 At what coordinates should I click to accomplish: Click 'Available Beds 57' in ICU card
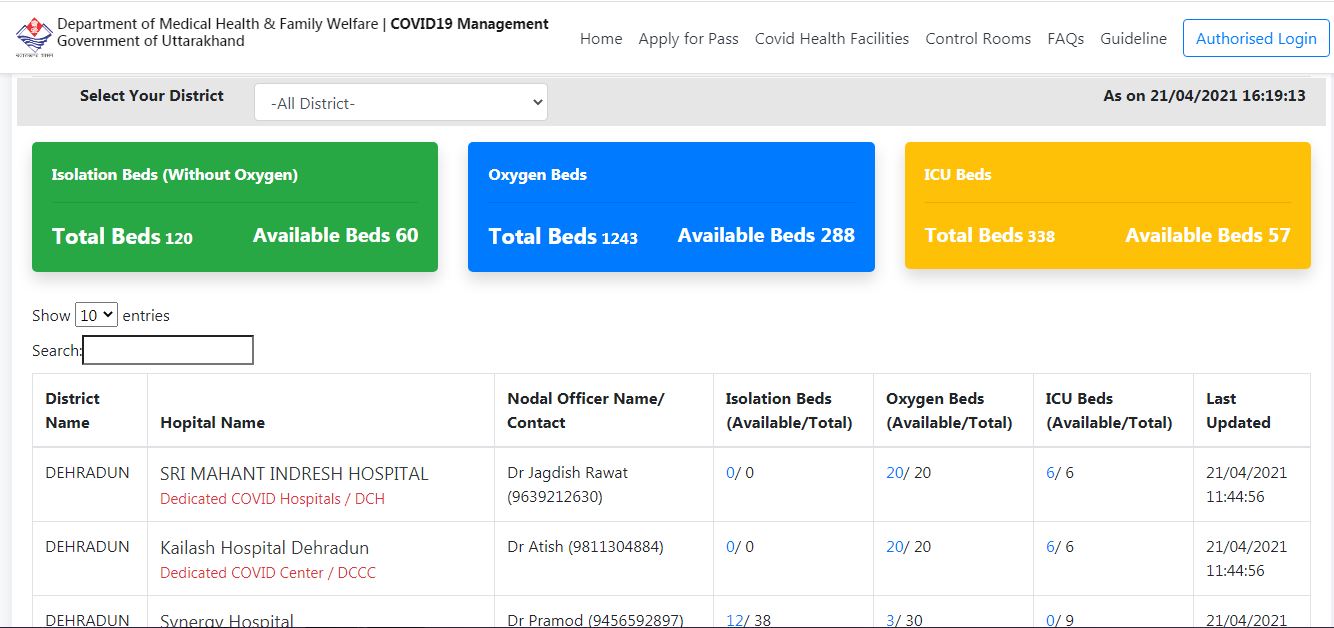(1207, 236)
